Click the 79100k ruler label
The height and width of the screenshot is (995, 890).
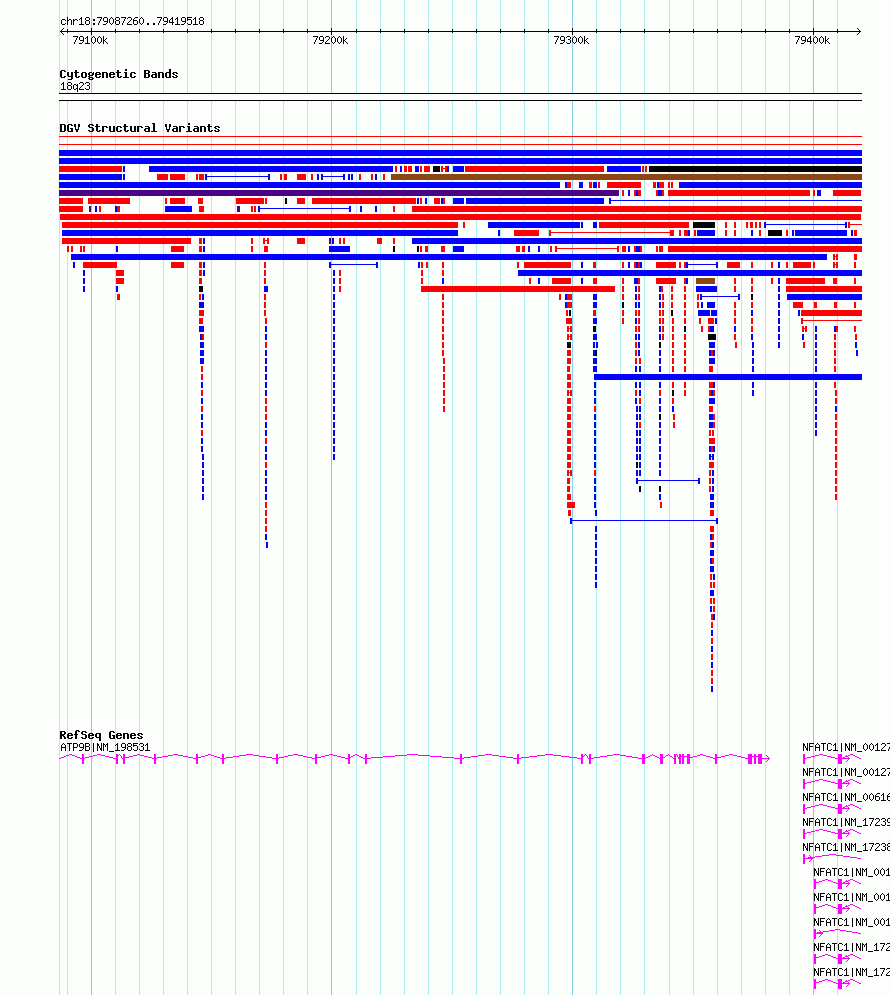pyautogui.click(x=90, y=40)
